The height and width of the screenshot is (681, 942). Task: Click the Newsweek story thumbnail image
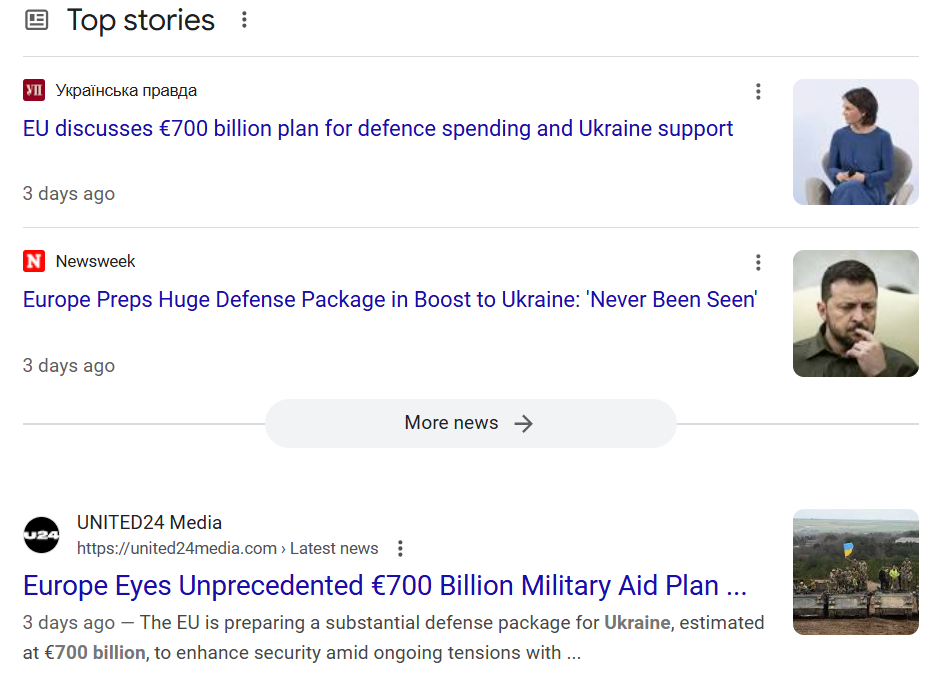pos(855,313)
